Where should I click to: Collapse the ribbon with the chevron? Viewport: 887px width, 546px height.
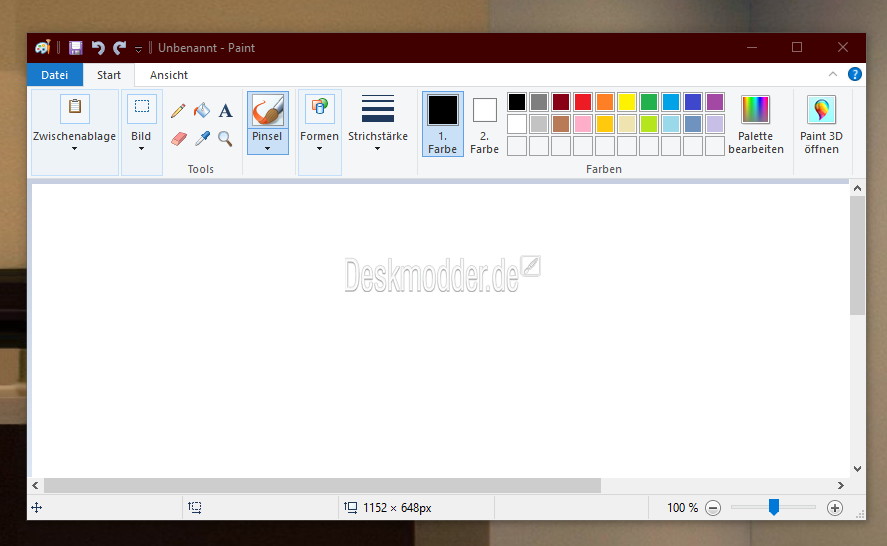click(833, 74)
